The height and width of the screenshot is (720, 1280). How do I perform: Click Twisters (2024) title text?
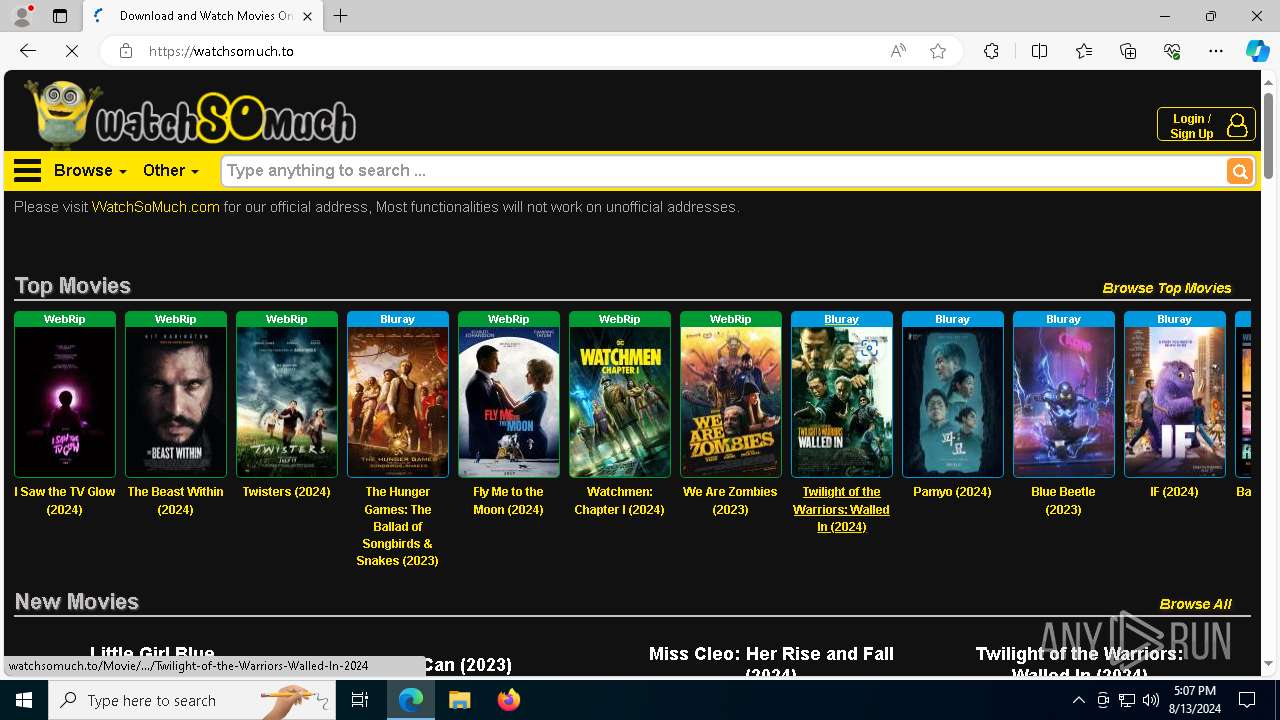286,492
